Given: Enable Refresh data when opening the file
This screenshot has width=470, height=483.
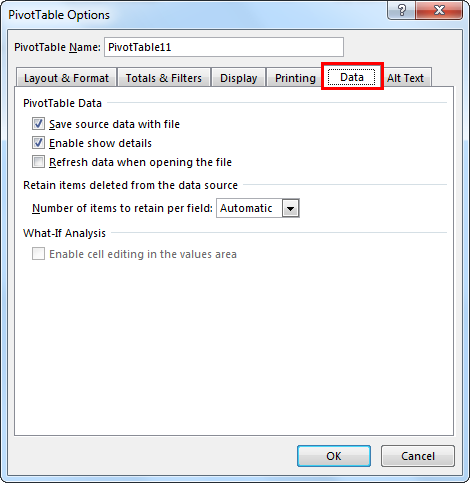Looking at the screenshot, I should [x=38, y=162].
